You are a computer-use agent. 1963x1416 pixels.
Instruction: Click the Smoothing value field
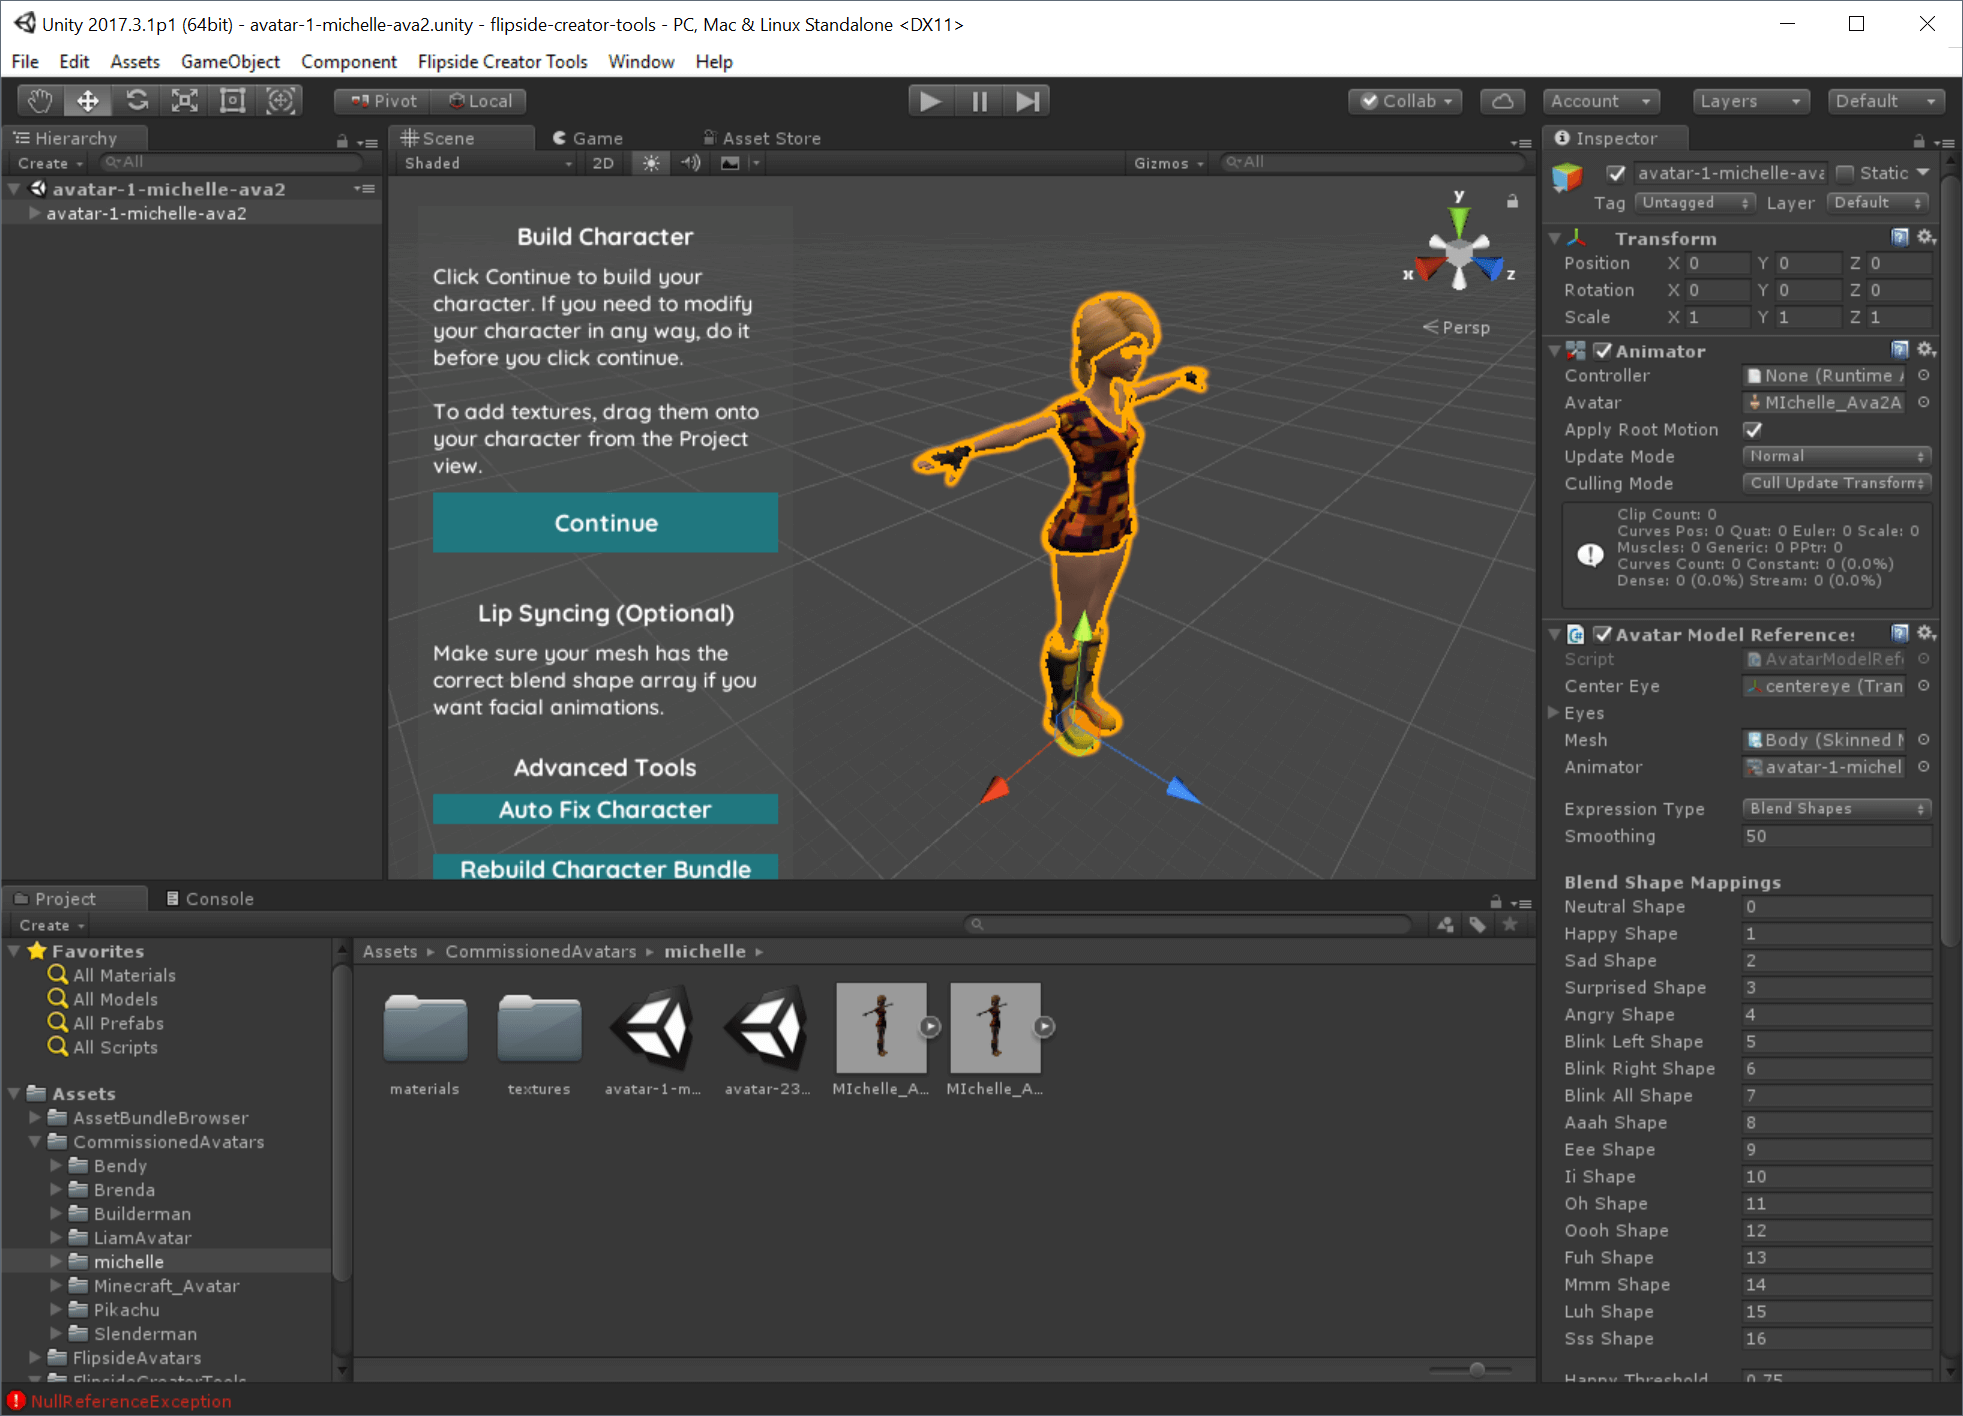click(x=1836, y=836)
